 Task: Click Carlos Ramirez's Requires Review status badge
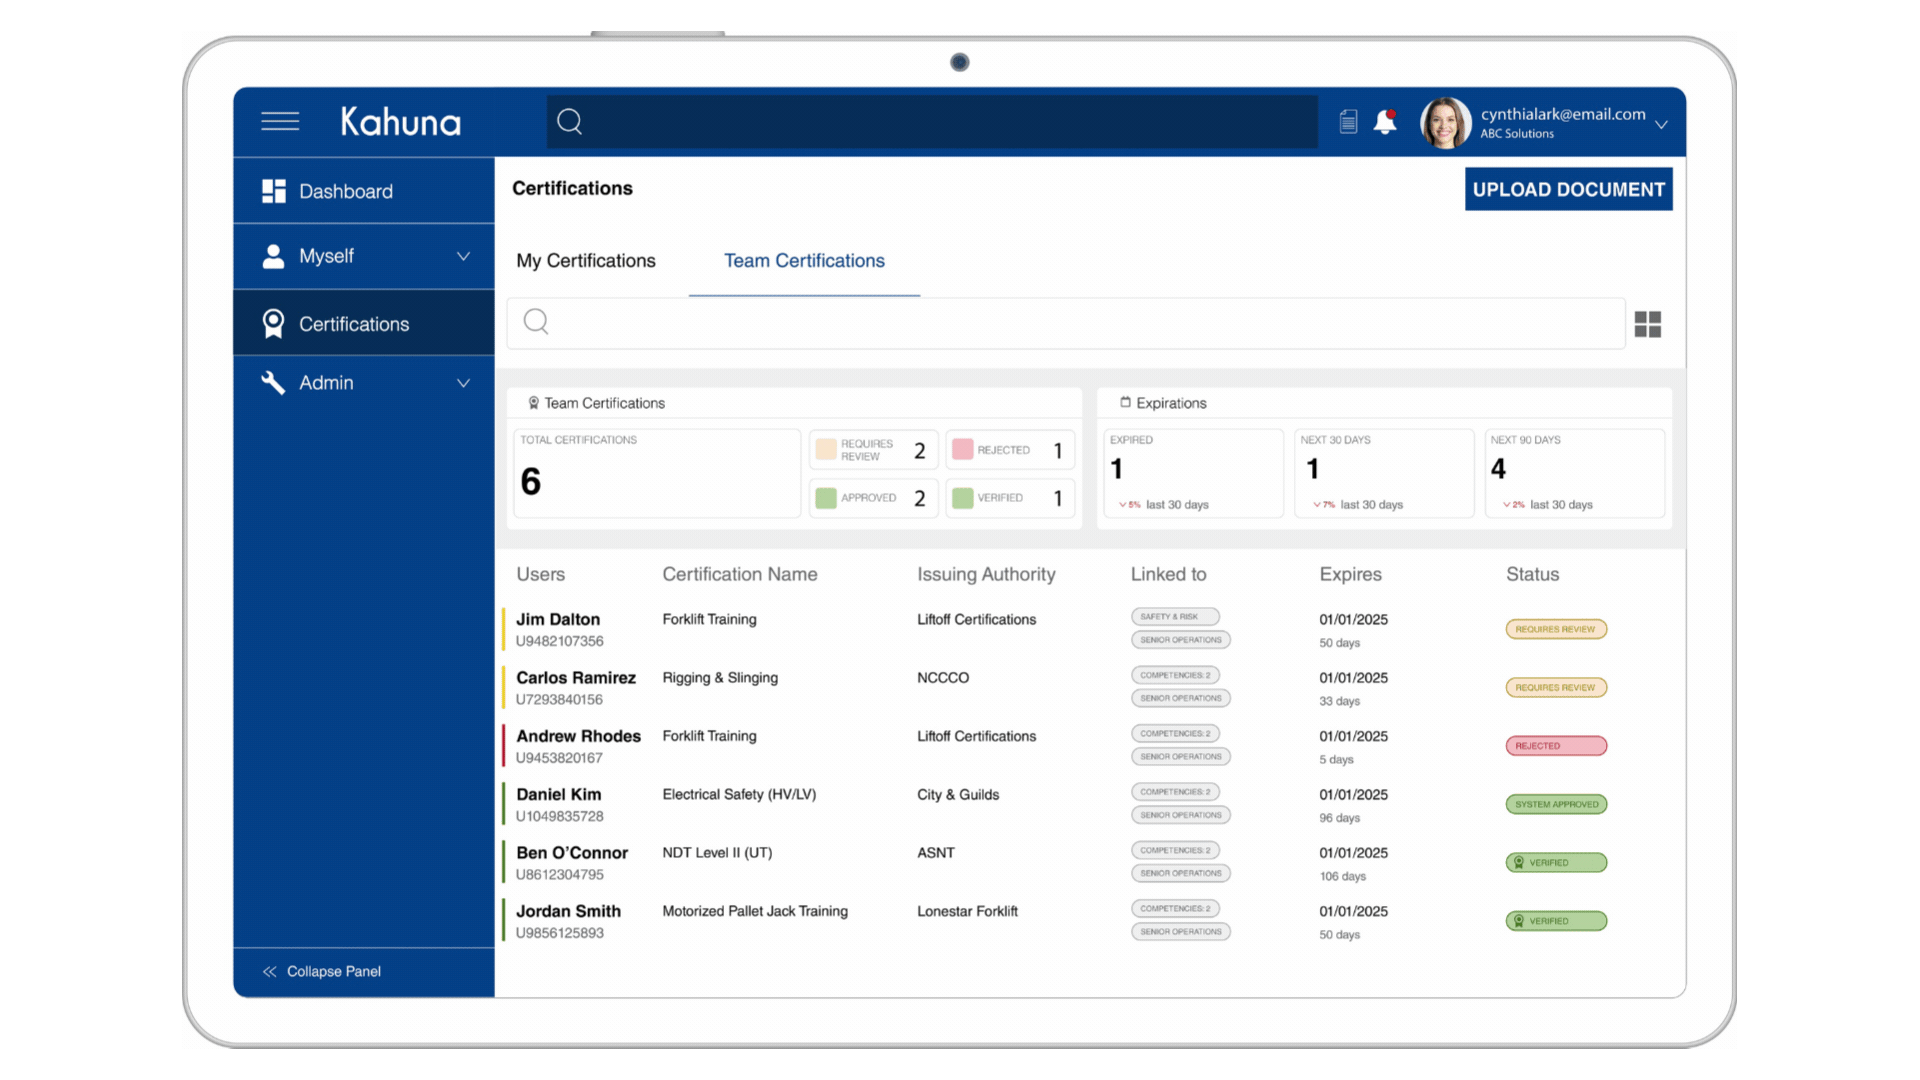(x=1556, y=687)
